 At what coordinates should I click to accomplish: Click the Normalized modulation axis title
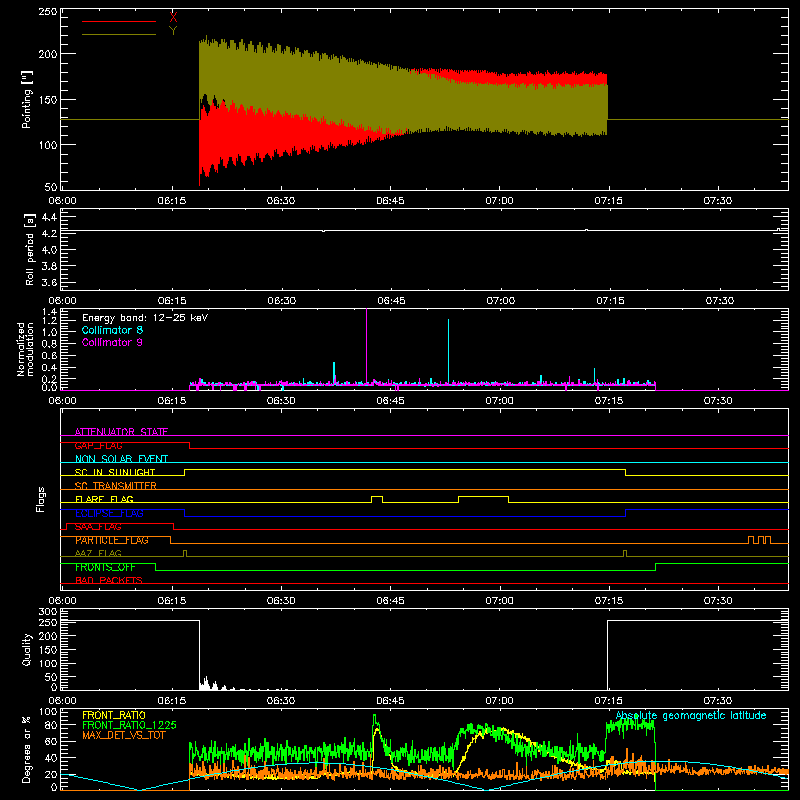[x=25, y=349]
